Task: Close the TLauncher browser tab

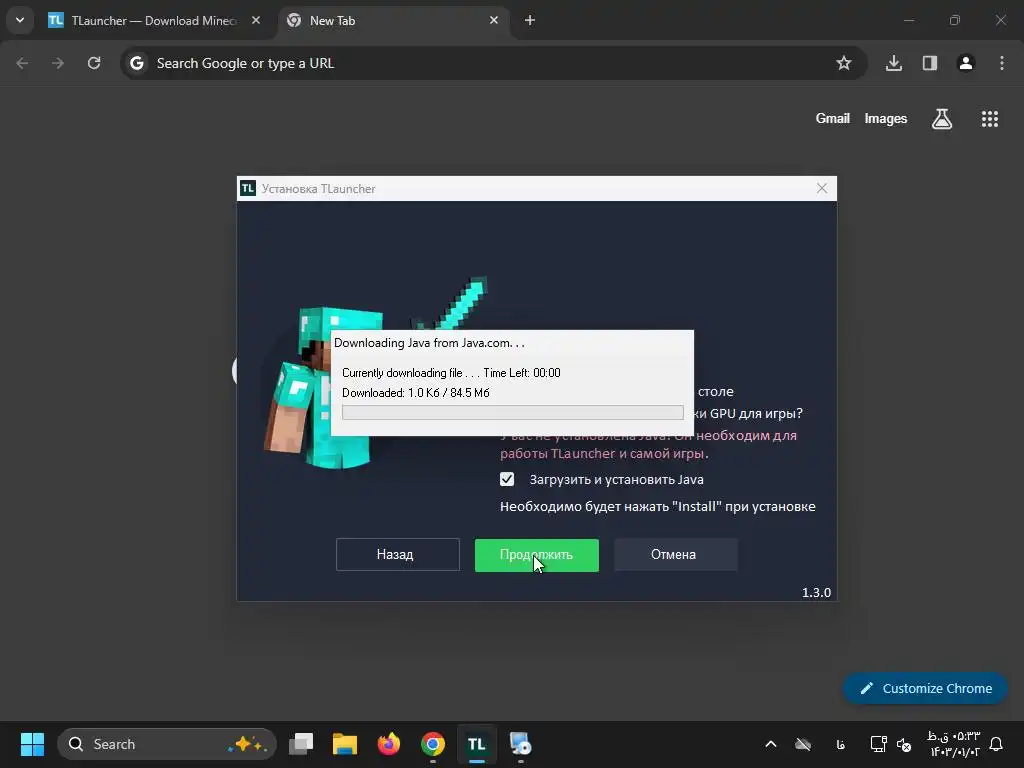Action: point(256,20)
